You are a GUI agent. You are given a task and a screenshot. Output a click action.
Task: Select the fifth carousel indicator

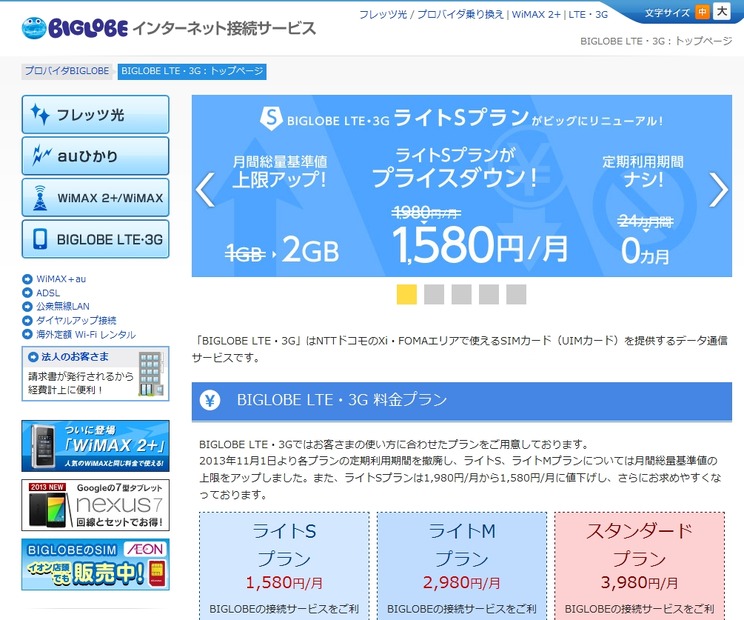tap(516, 294)
